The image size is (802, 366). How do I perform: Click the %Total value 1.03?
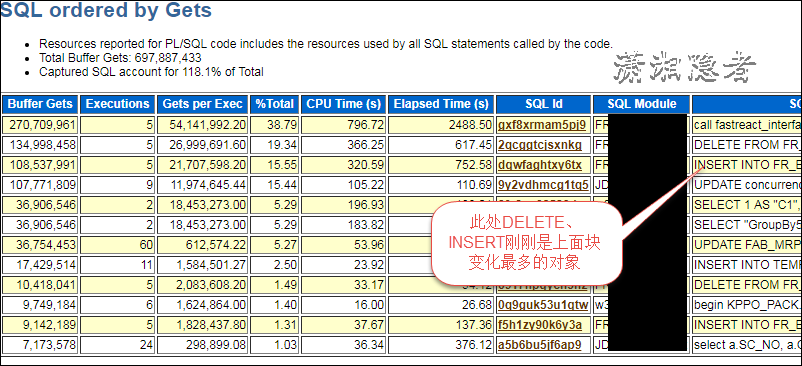[x=286, y=345]
